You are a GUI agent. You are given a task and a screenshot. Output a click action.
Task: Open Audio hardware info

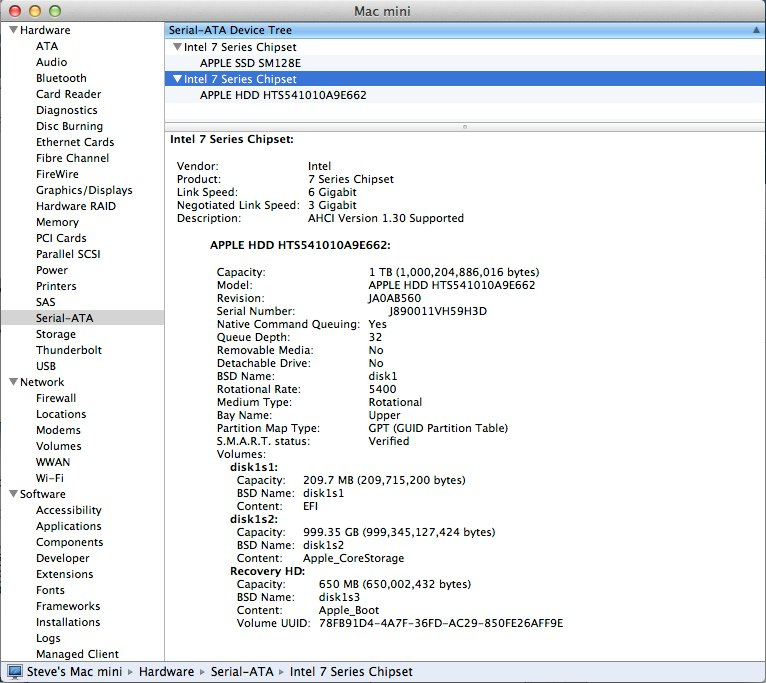(x=51, y=62)
